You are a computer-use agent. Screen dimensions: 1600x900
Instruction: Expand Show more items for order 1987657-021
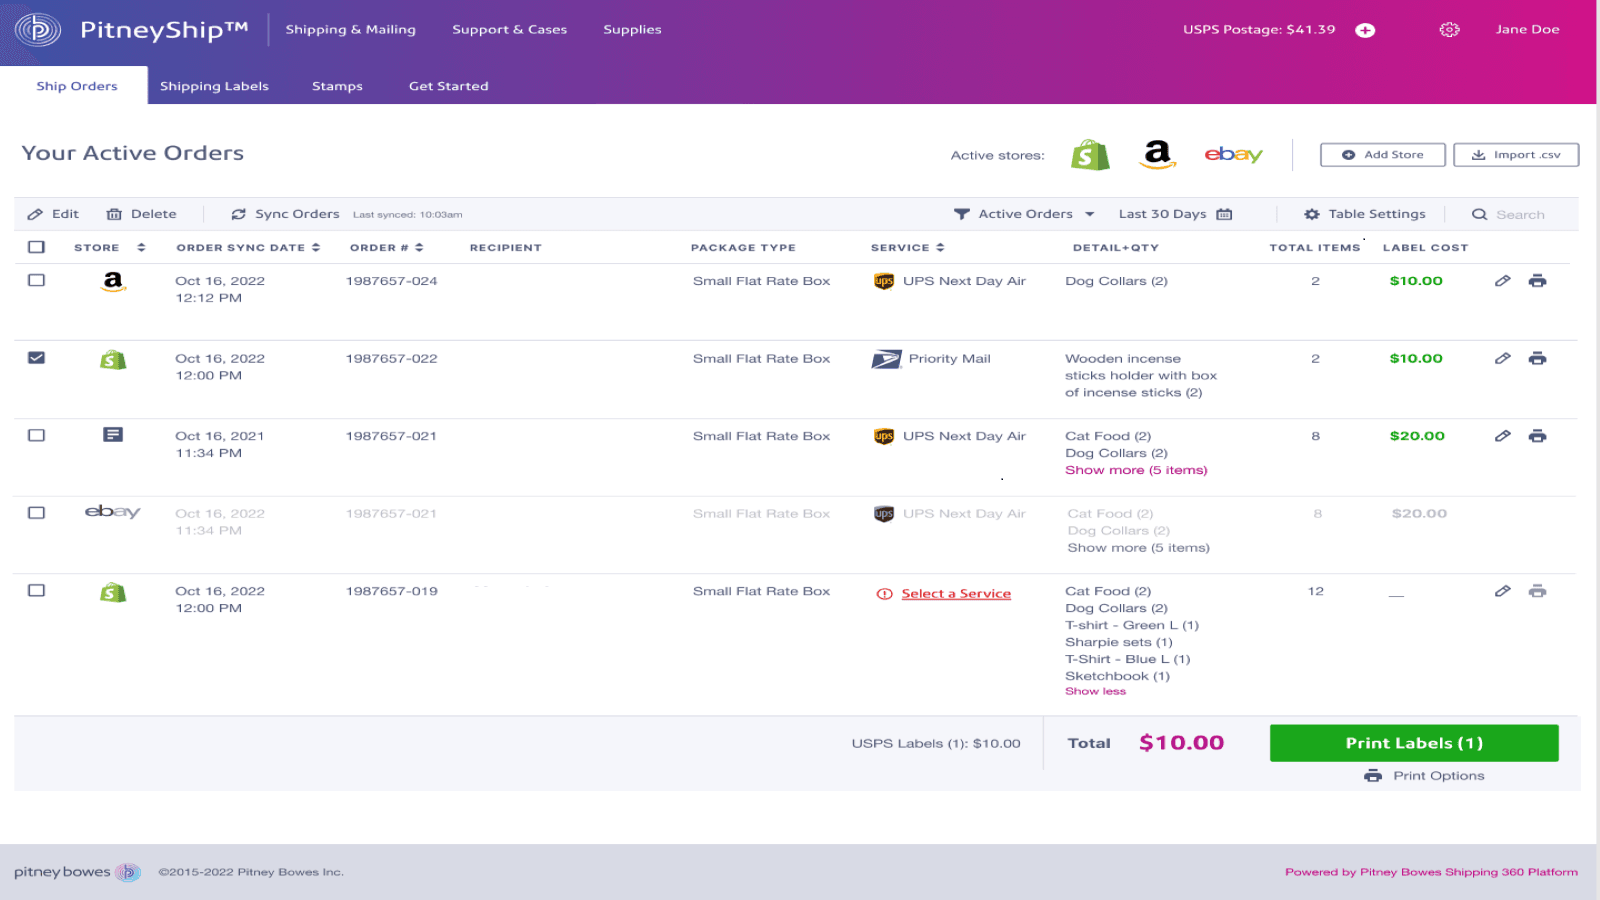coord(1136,469)
